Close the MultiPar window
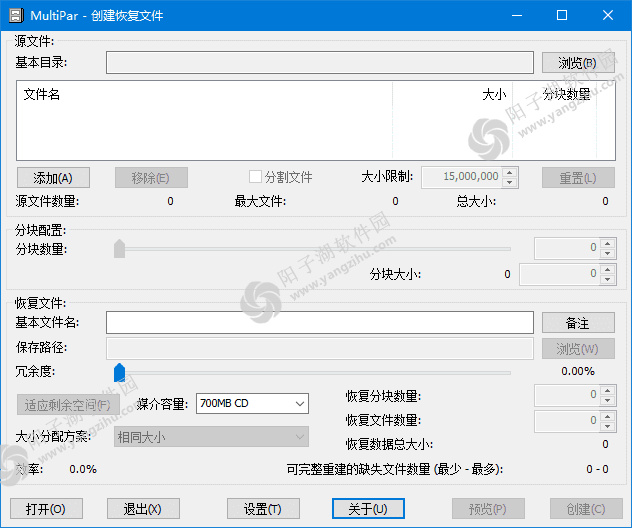The height and width of the screenshot is (528, 632). 608,15
